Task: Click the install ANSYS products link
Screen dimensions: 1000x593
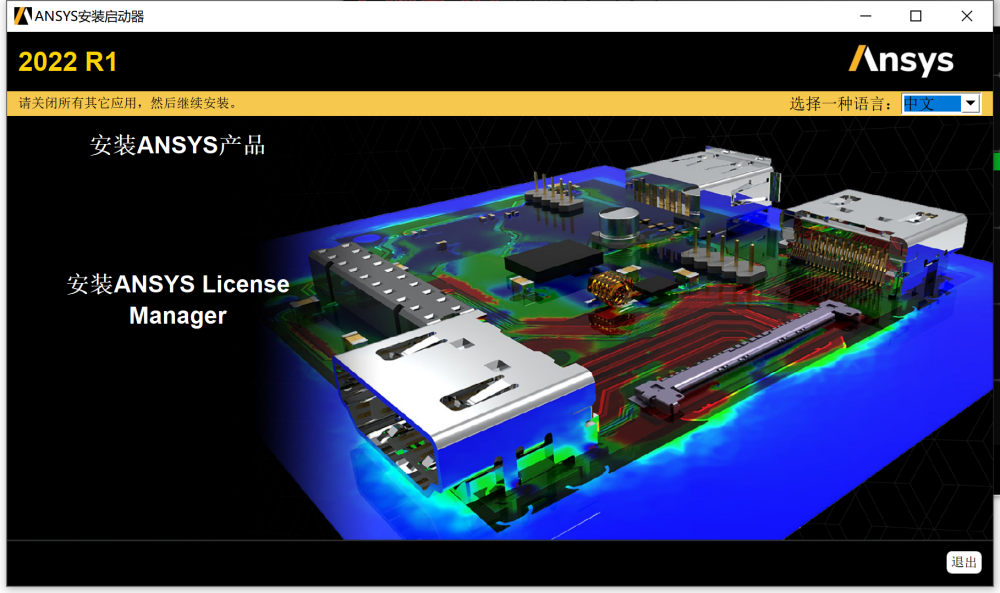Action: click(x=177, y=145)
